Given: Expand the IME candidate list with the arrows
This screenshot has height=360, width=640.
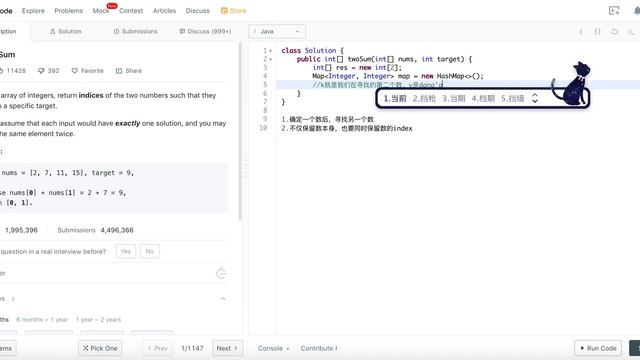Looking at the screenshot, I should (x=535, y=98).
